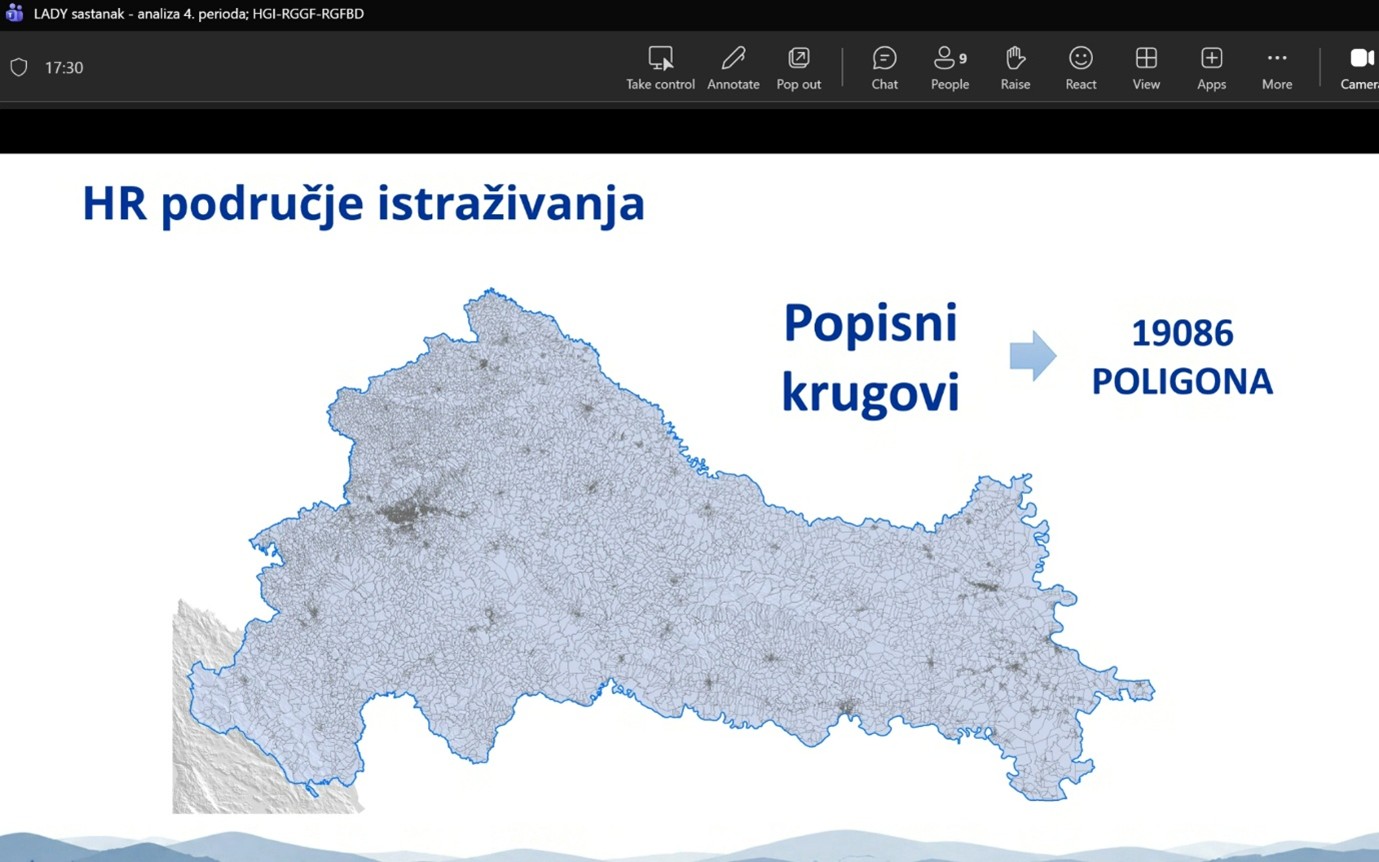Click the 19086 POLIGONA text
Screen dimensions: 1379x862
[1182, 357]
